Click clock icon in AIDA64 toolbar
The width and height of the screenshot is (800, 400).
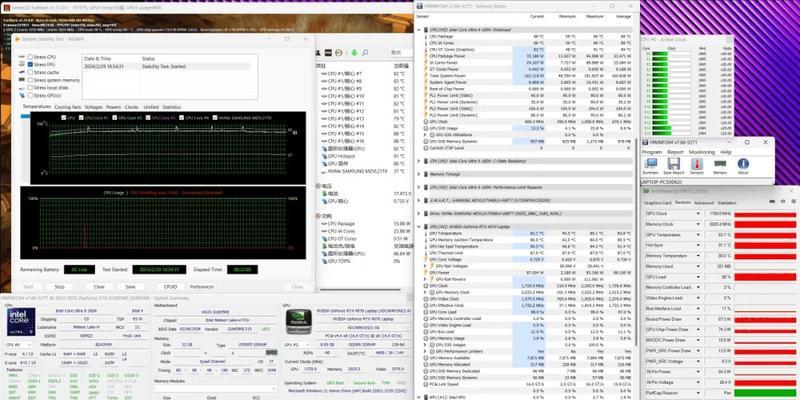(339, 53)
